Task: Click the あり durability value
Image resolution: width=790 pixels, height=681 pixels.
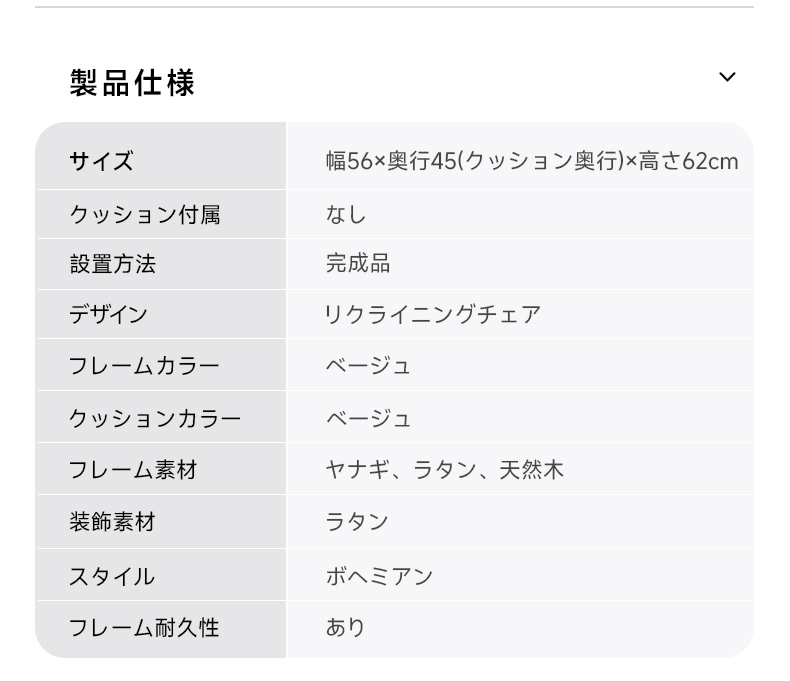Action: (x=345, y=628)
